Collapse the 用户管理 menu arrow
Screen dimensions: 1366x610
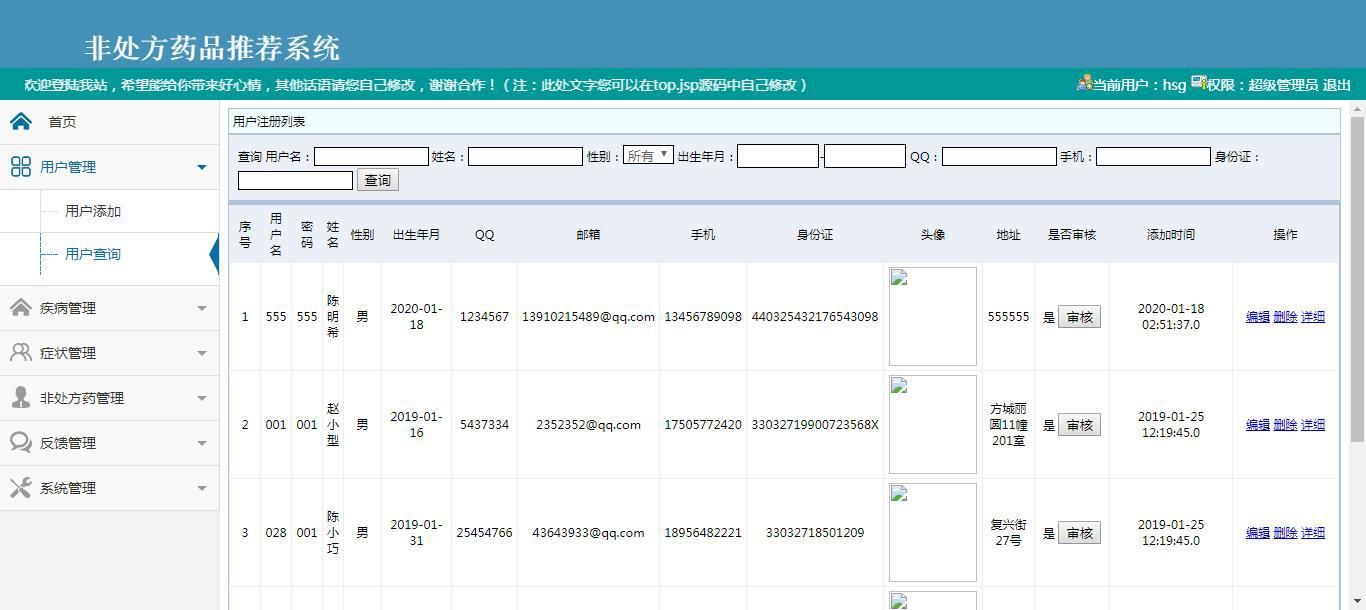point(202,167)
